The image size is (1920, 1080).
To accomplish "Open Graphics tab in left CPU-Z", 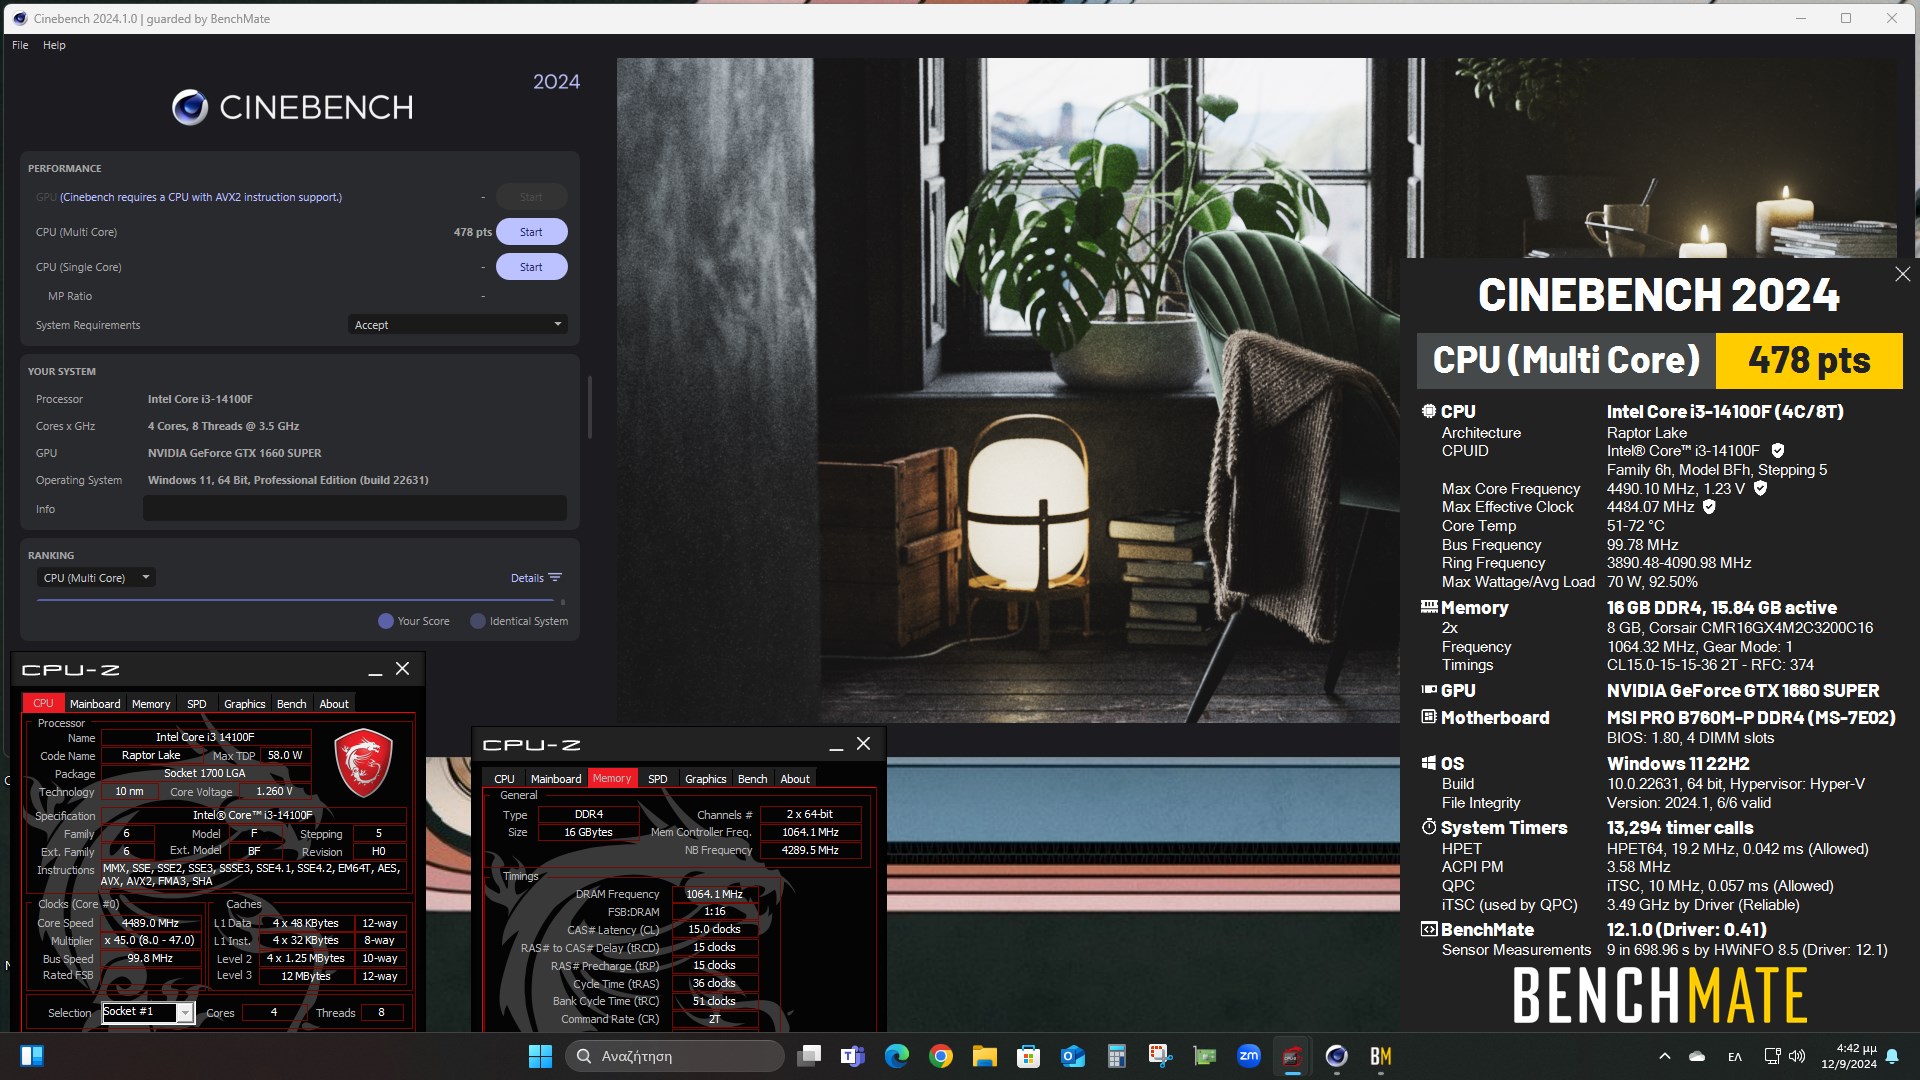I will coord(245,704).
